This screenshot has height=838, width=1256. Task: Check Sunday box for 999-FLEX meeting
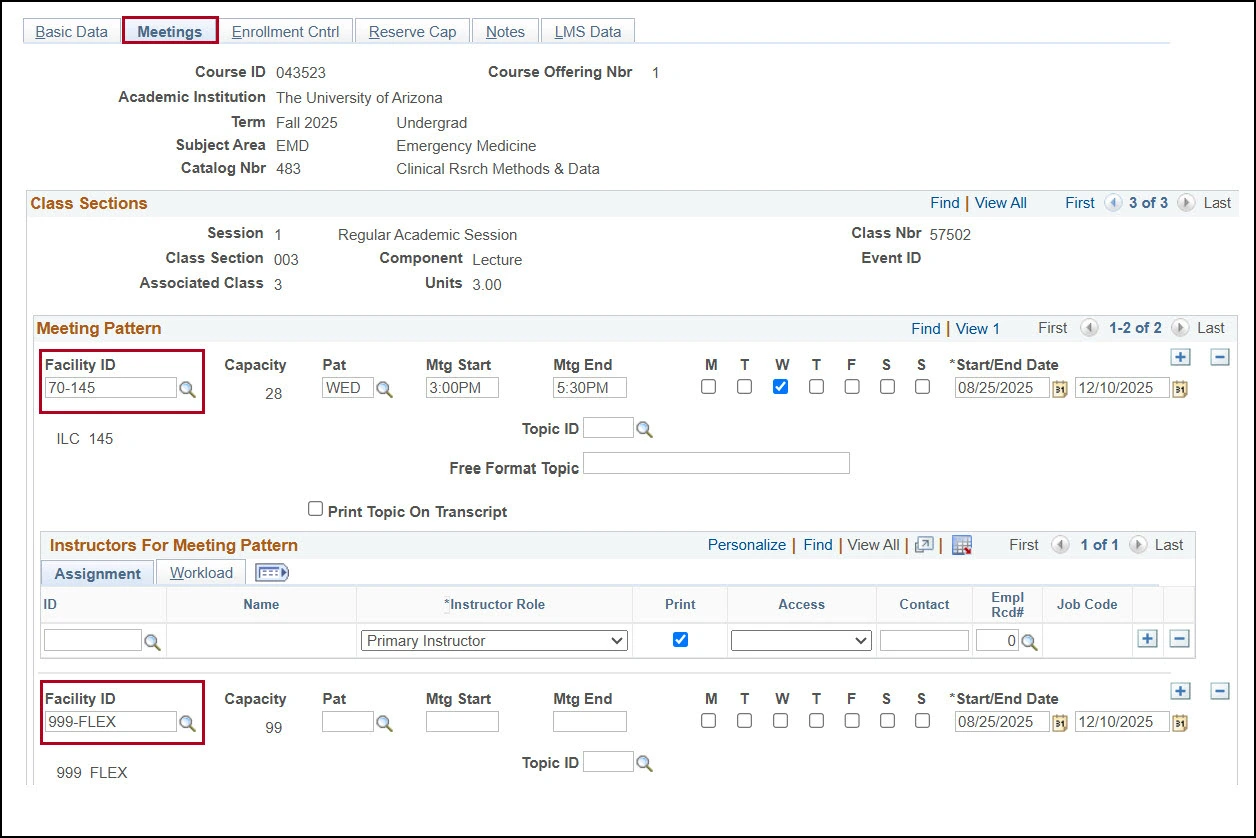coord(923,720)
